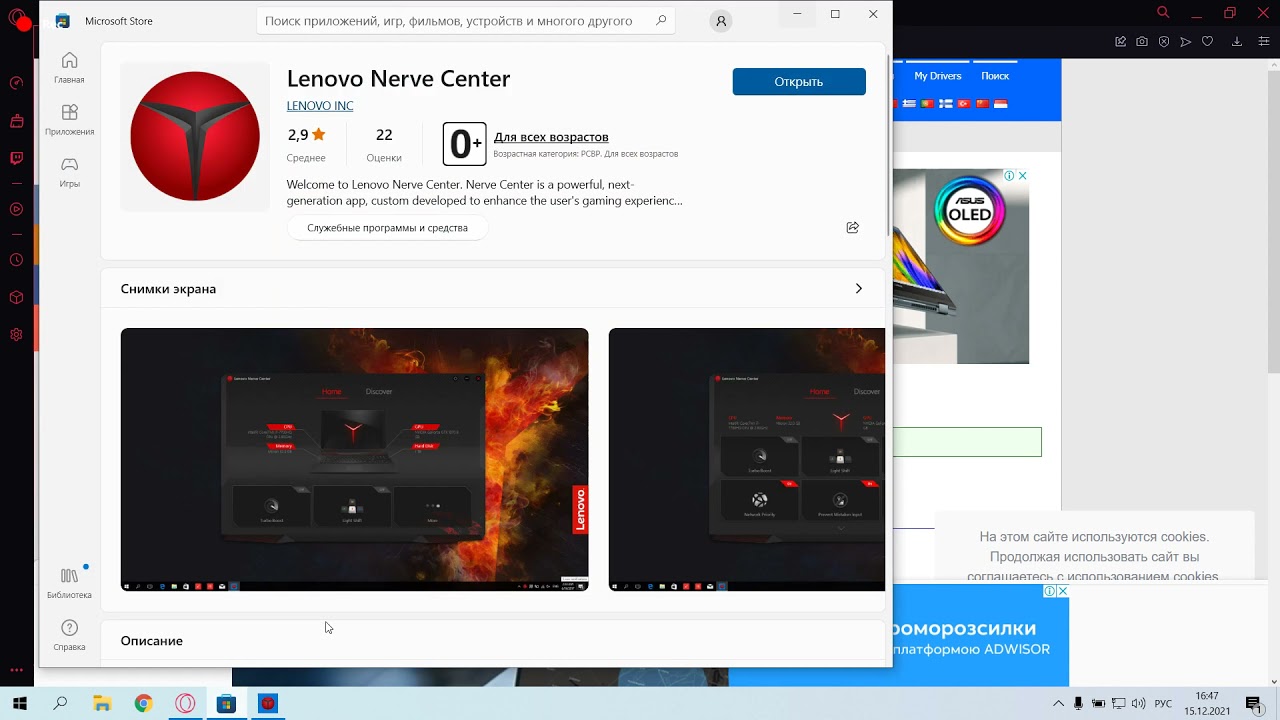Select the Portuguese flag language icon
Viewport: 1280px width, 720px height.
[927, 104]
